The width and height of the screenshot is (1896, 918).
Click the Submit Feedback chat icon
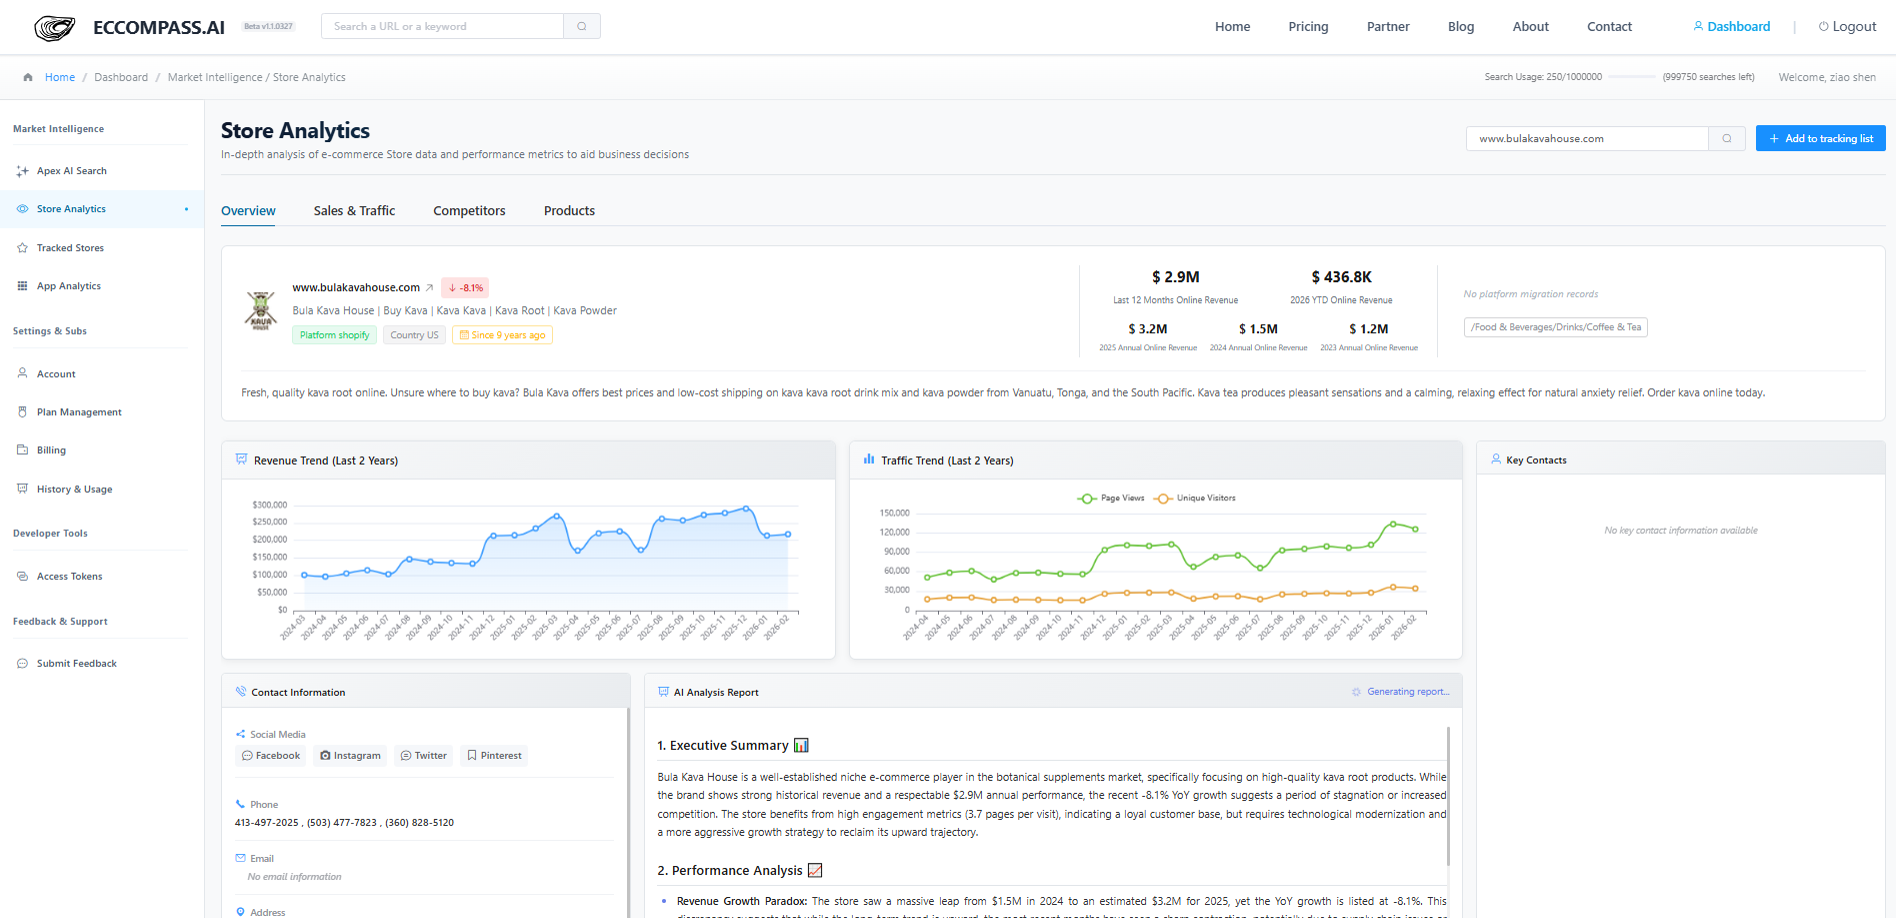pos(22,663)
